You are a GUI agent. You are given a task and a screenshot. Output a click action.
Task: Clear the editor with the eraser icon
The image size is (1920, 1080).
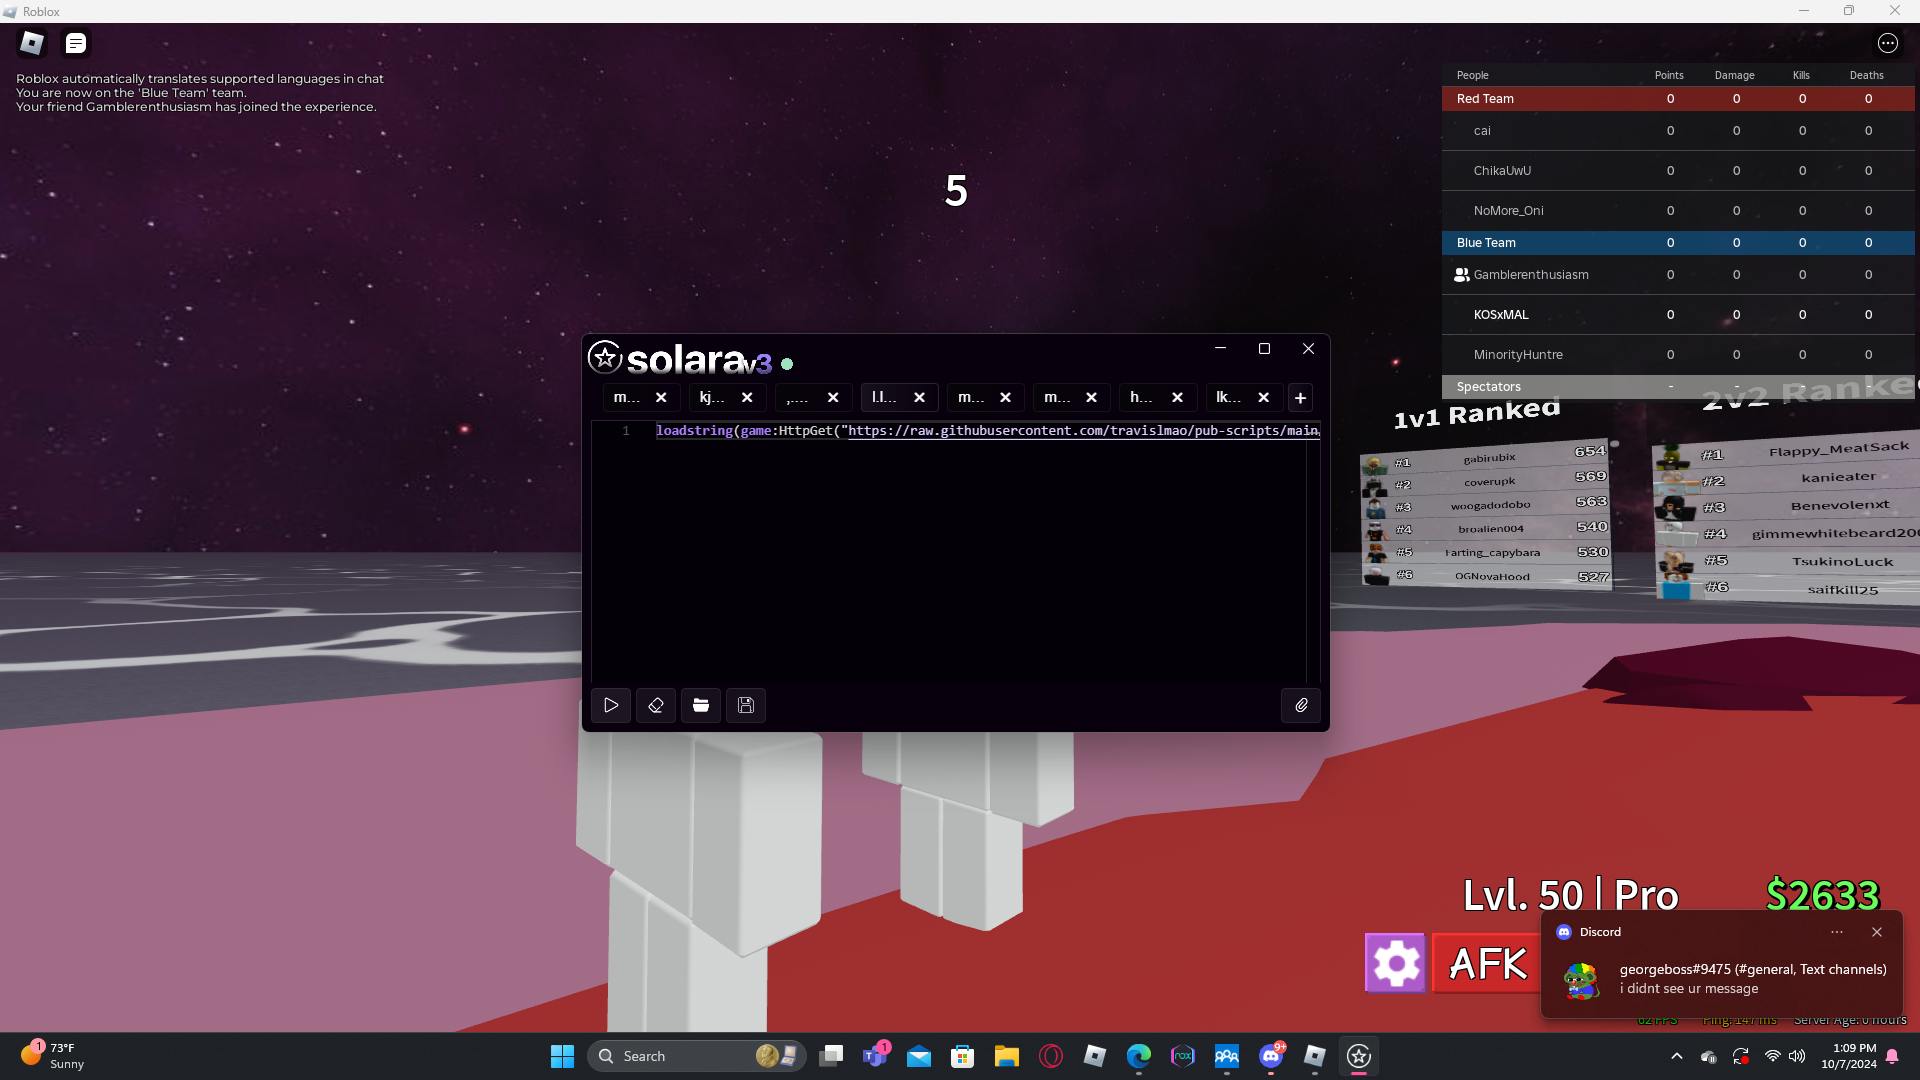[x=656, y=705]
